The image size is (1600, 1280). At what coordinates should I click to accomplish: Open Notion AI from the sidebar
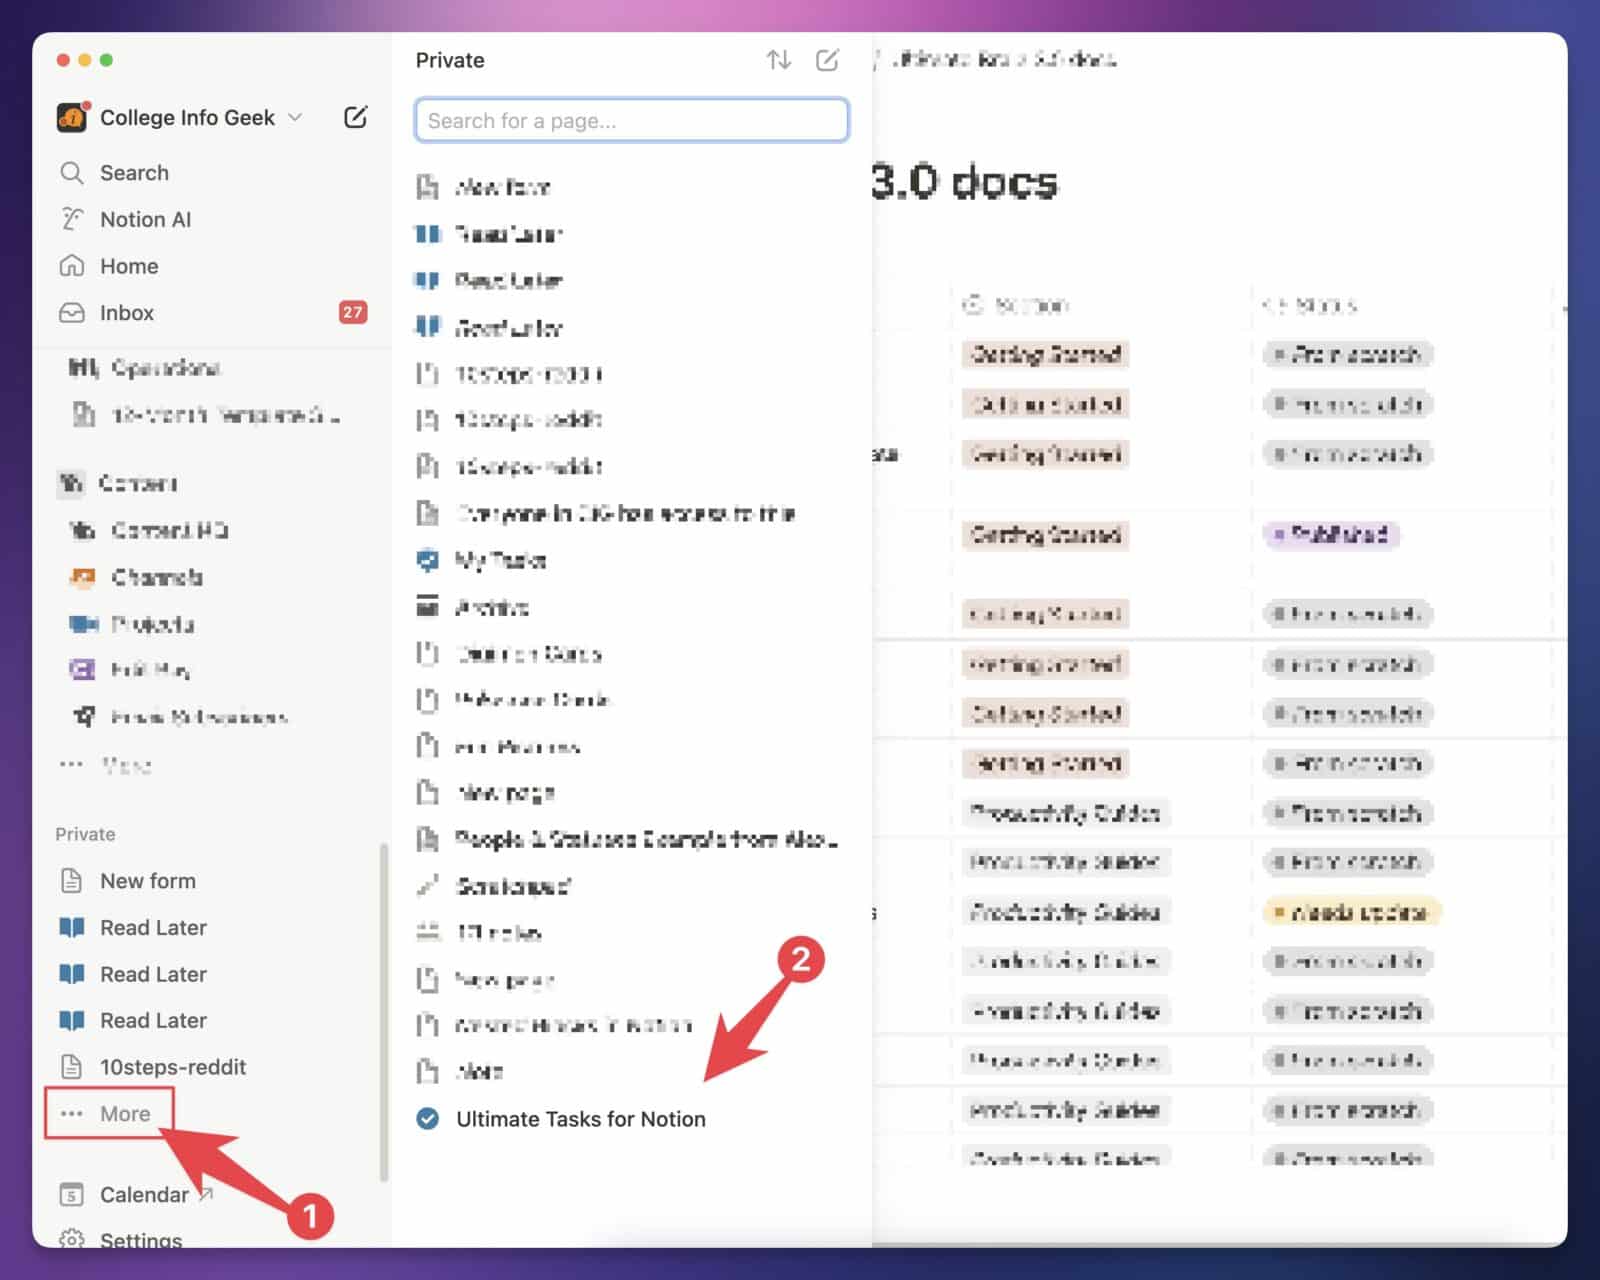(x=145, y=219)
